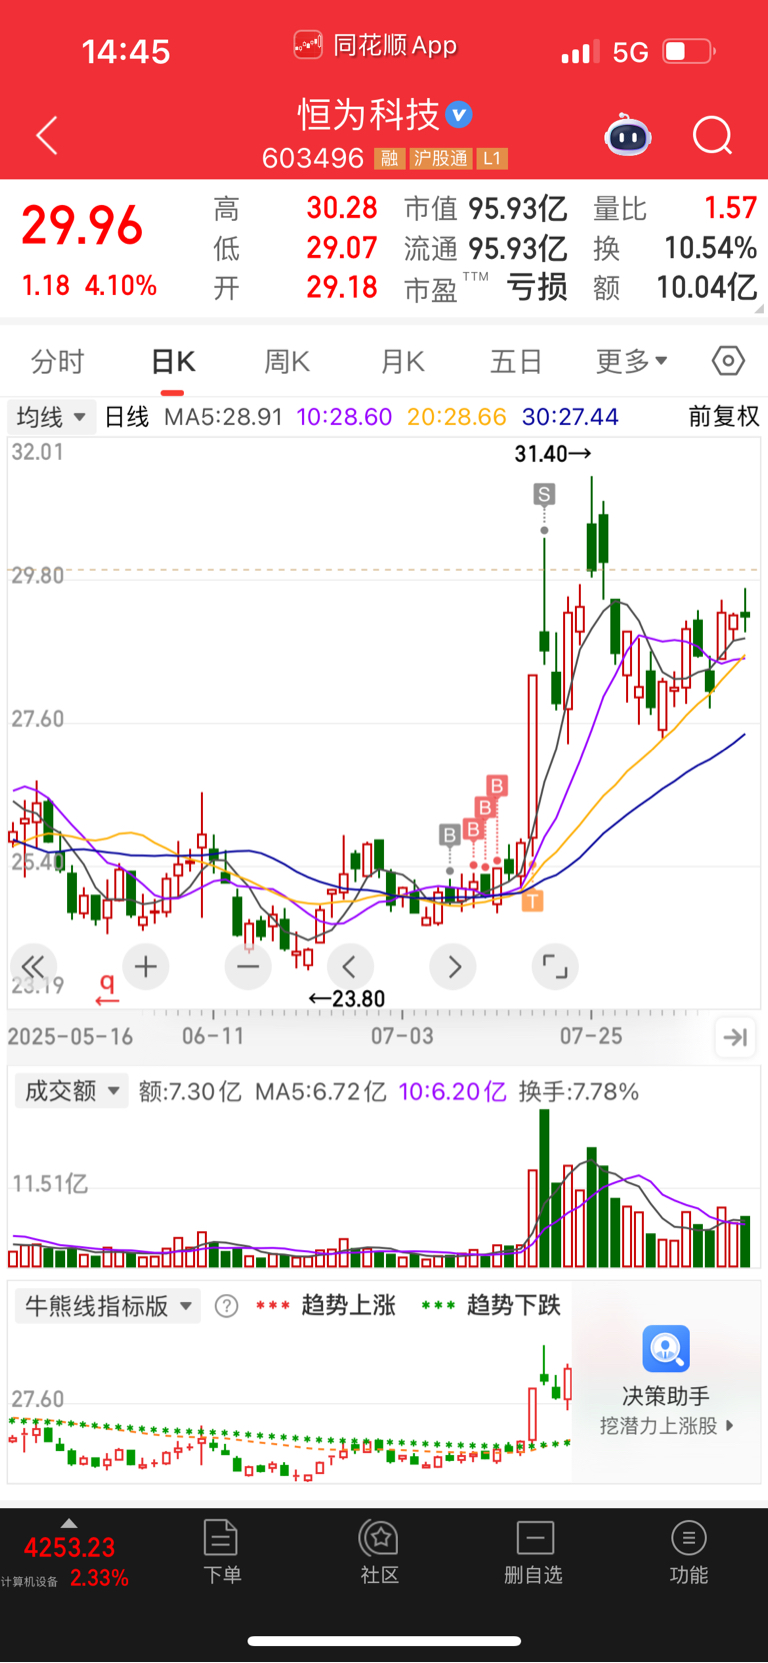
Task: Tap the current price 29.96
Action: click(x=83, y=225)
